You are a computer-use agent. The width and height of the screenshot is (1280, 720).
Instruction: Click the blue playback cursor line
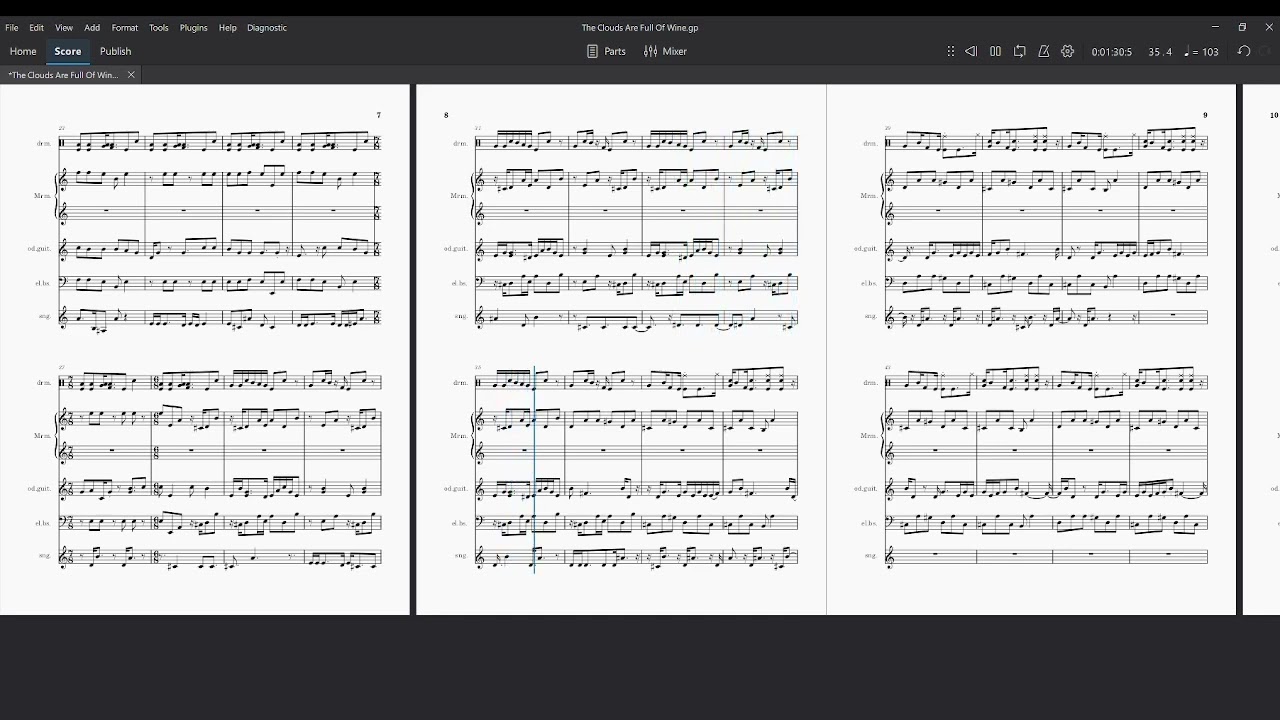[x=534, y=470]
